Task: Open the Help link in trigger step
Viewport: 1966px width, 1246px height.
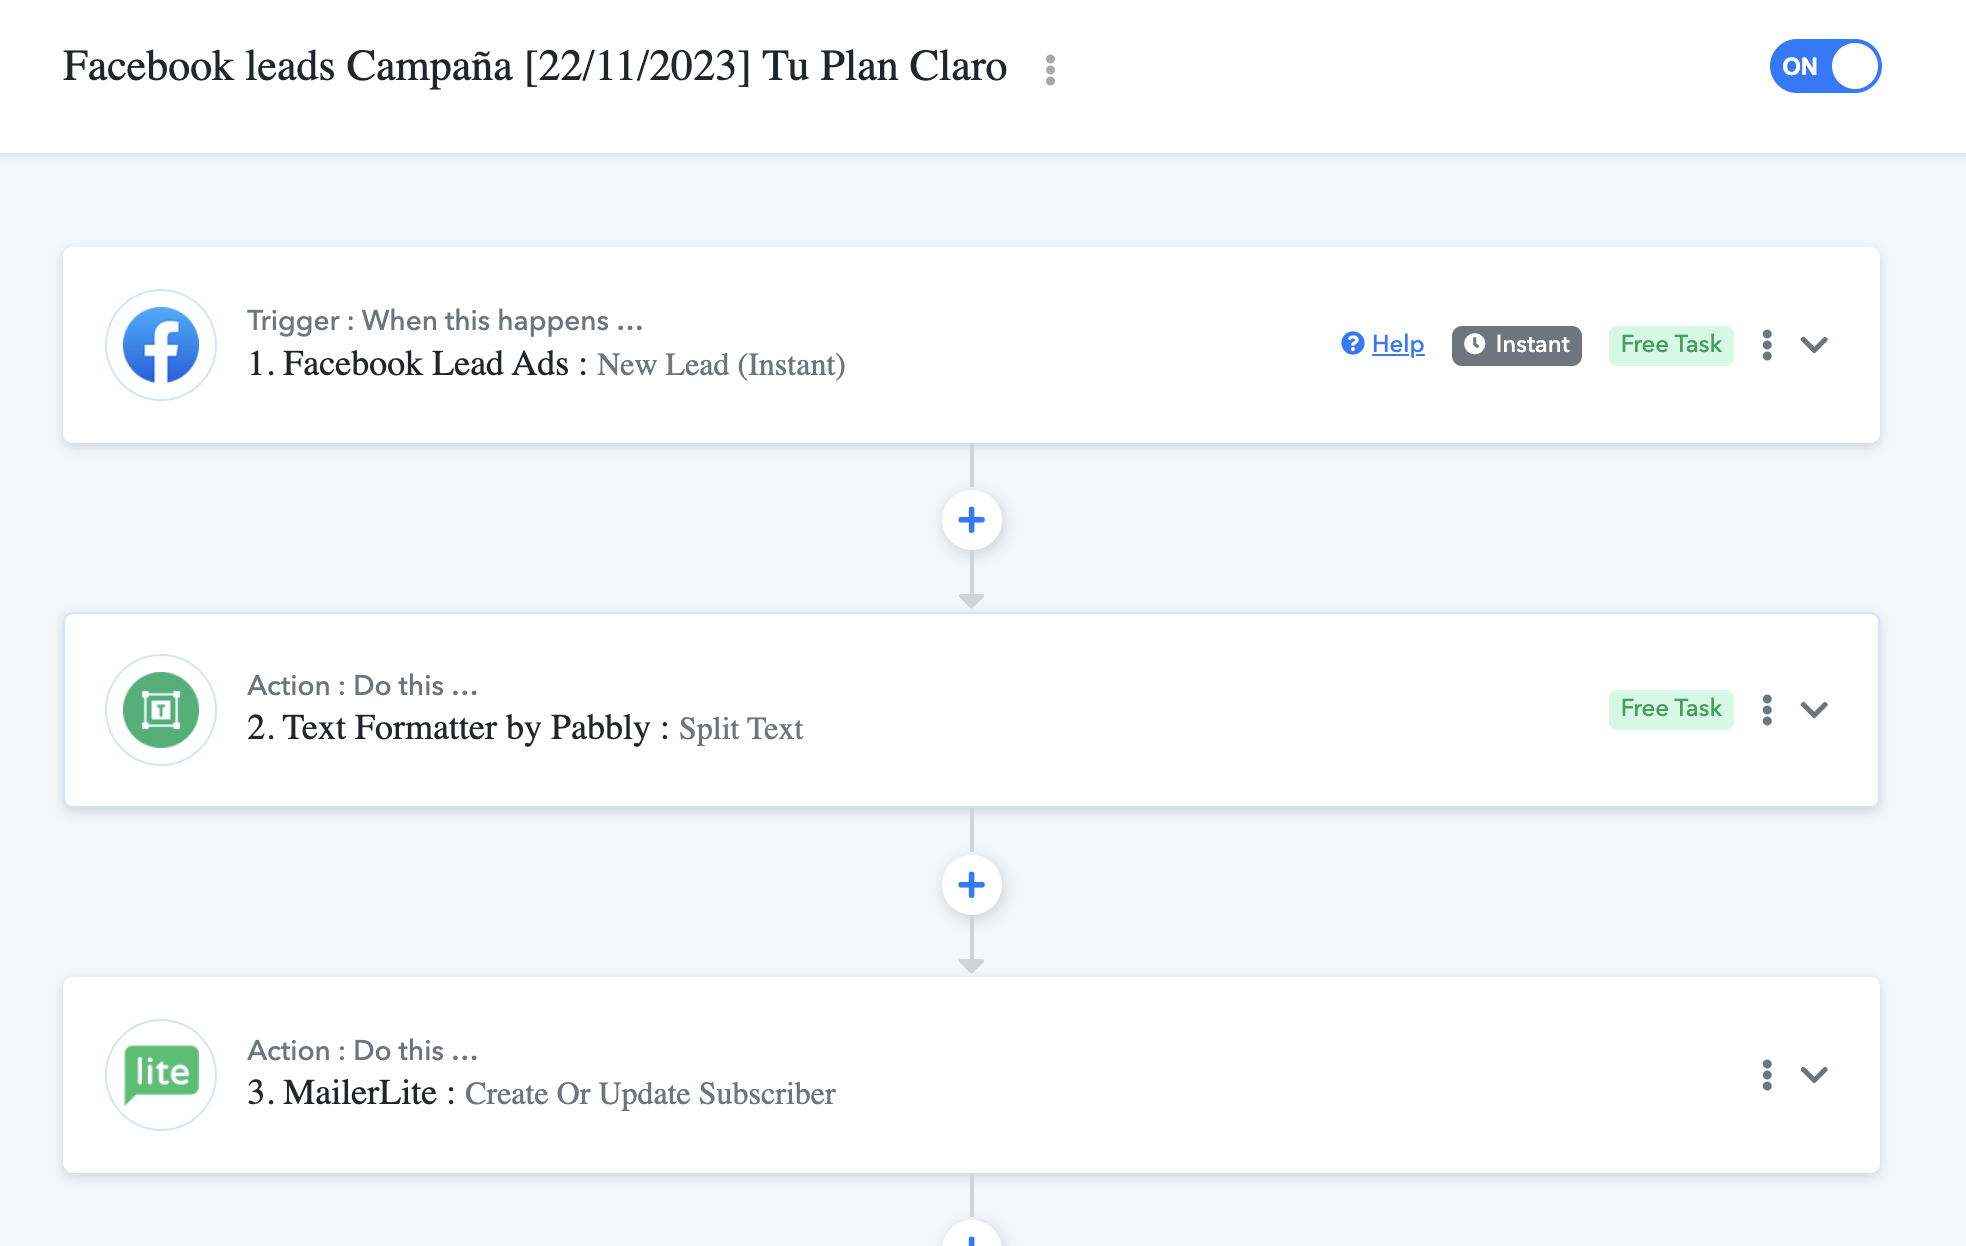Action: click(1397, 344)
